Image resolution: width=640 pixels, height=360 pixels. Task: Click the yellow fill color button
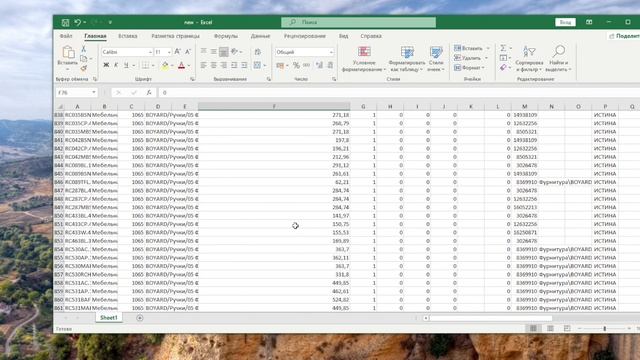[x=165, y=65]
